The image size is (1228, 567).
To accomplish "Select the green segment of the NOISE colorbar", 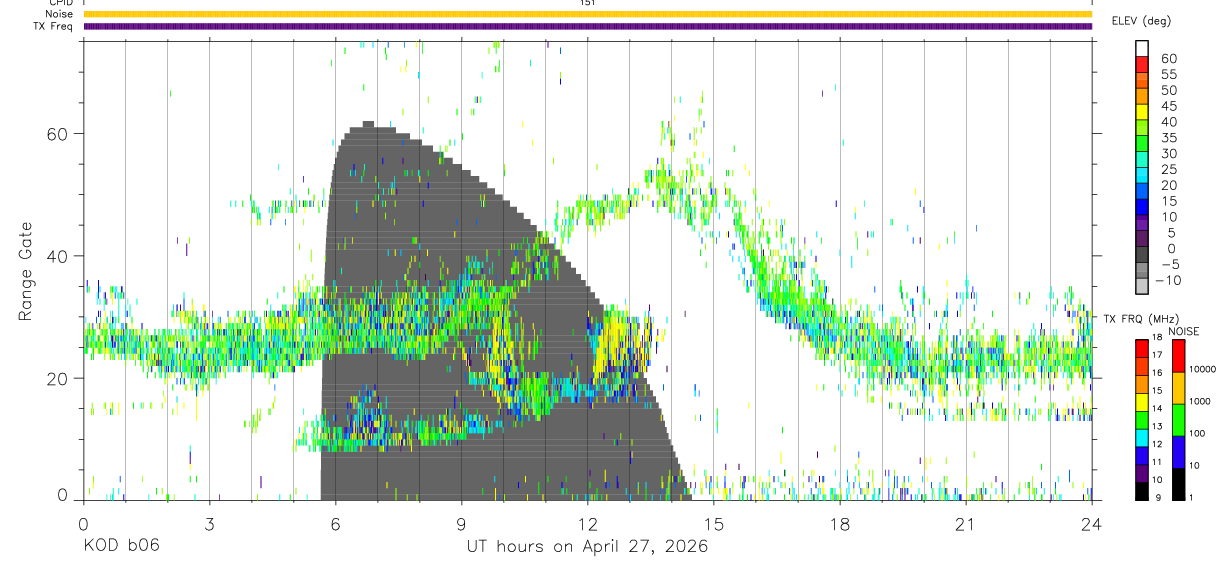I will tap(1178, 420).
